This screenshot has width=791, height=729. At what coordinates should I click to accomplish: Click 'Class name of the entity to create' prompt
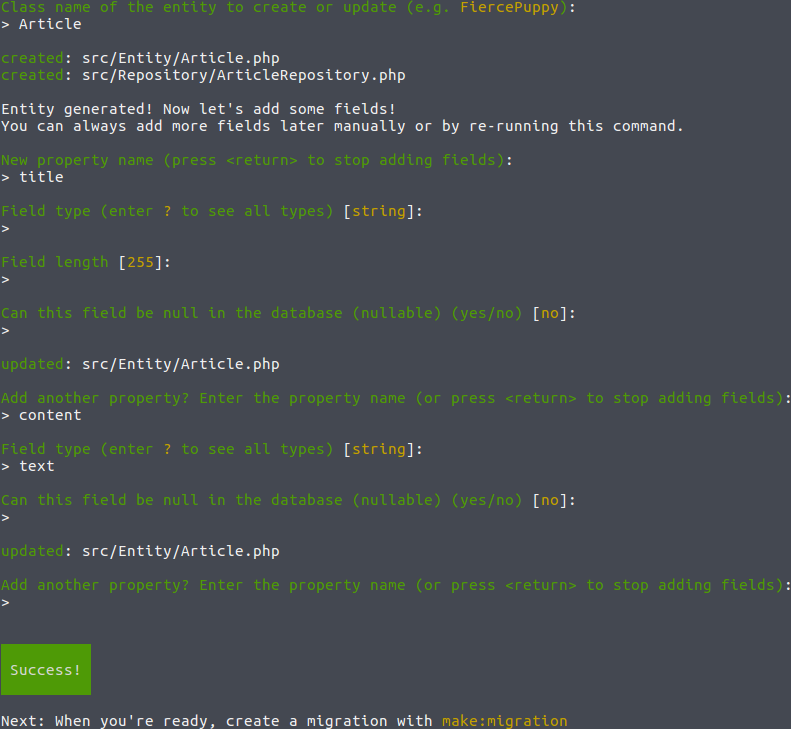288,7
